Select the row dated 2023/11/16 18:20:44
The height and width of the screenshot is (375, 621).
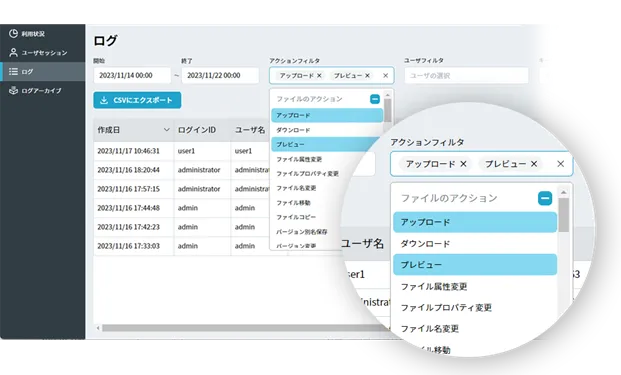(181, 170)
